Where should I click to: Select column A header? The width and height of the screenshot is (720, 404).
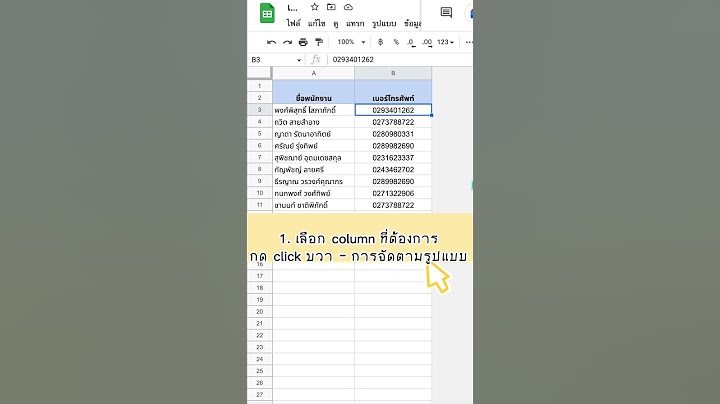(314, 73)
